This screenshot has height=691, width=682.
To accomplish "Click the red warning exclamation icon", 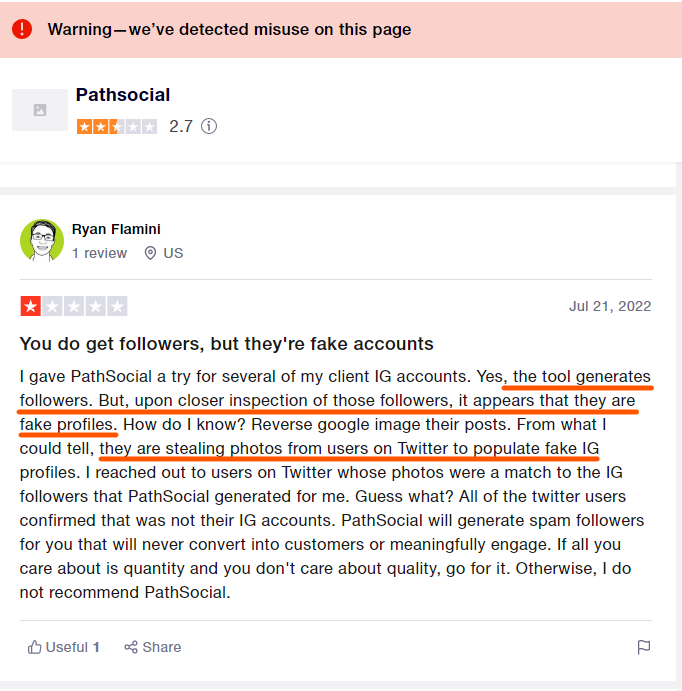I will click(22, 29).
